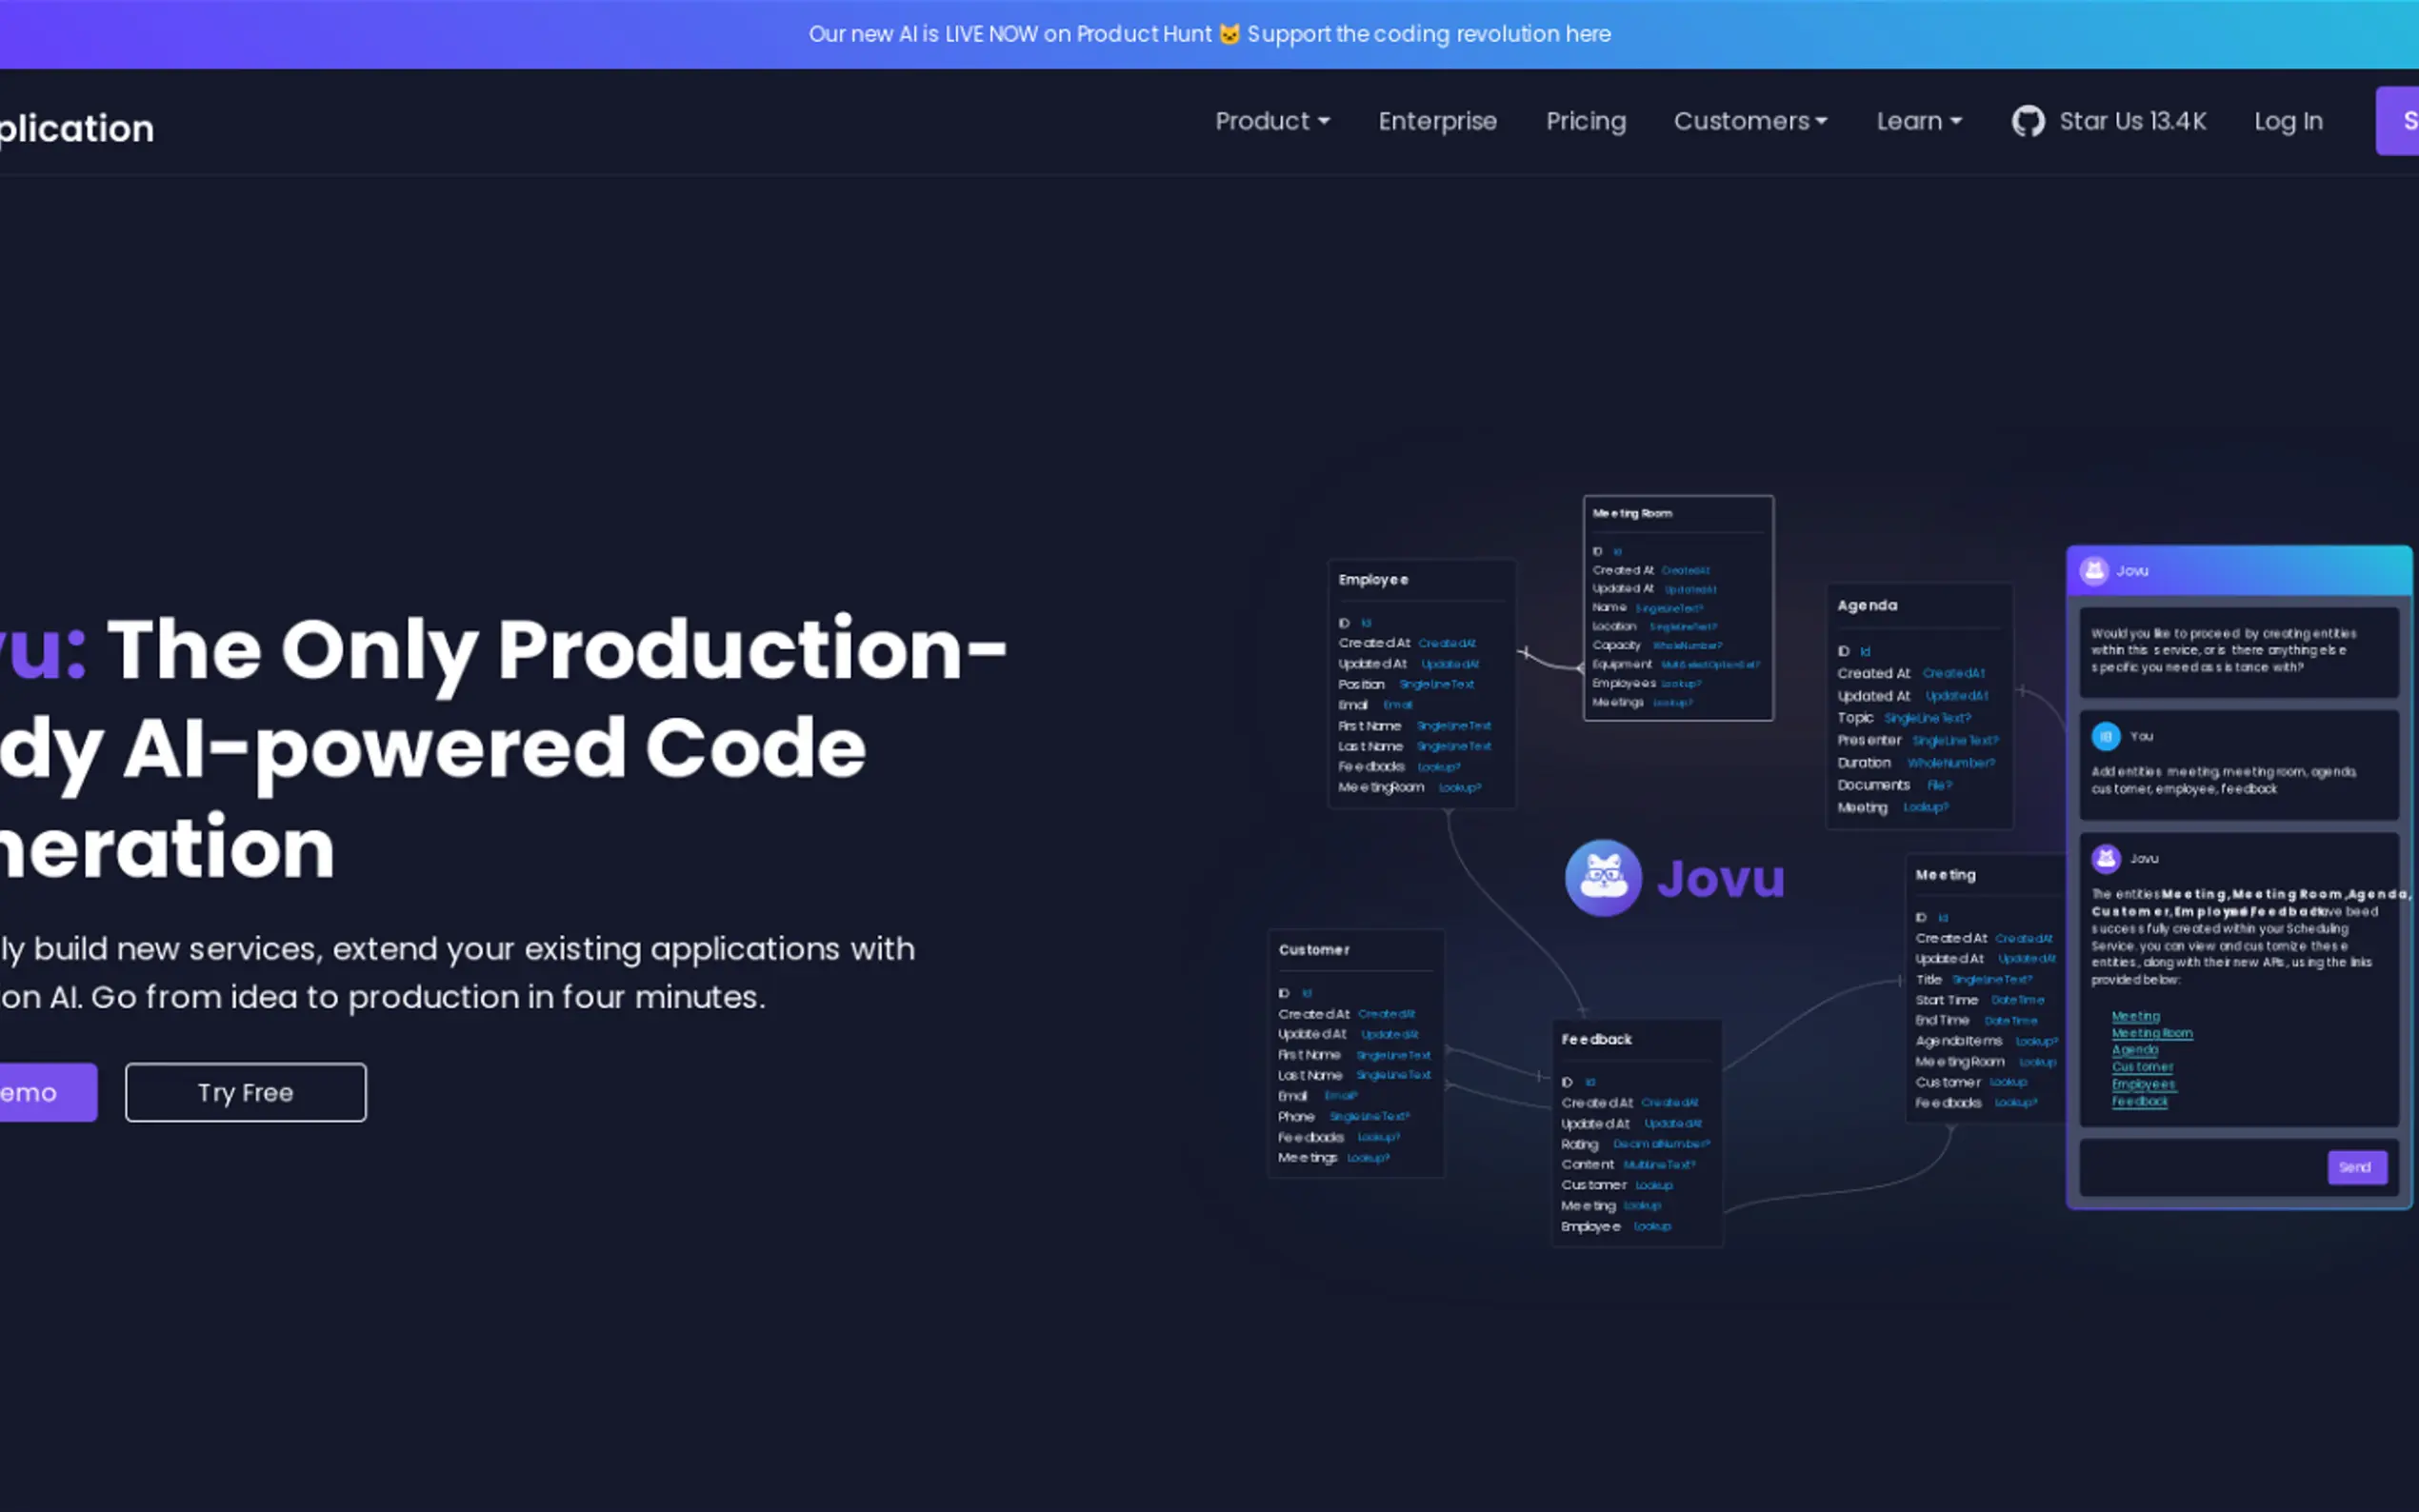Expand the Learn dropdown menu
The height and width of the screenshot is (1512, 2419).
coord(1918,122)
